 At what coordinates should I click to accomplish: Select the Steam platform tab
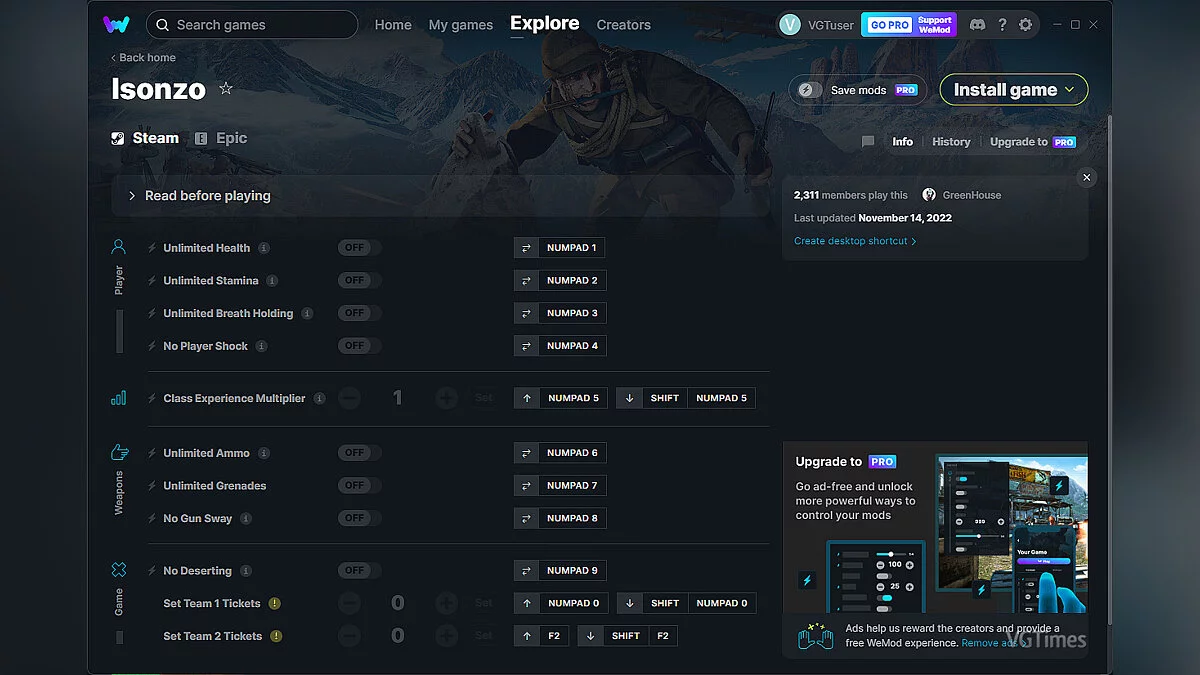tap(146, 138)
